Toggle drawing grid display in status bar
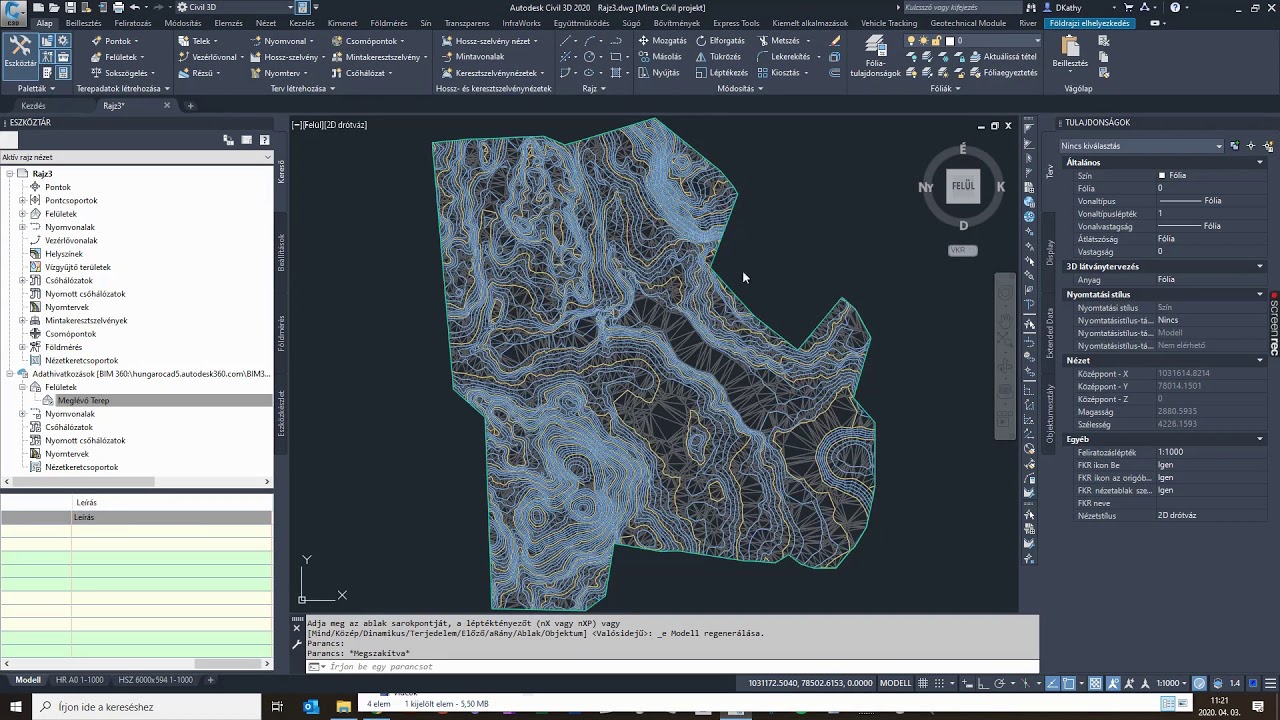The width and height of the screenshot is (1280, 720). [x=924, y=683]
